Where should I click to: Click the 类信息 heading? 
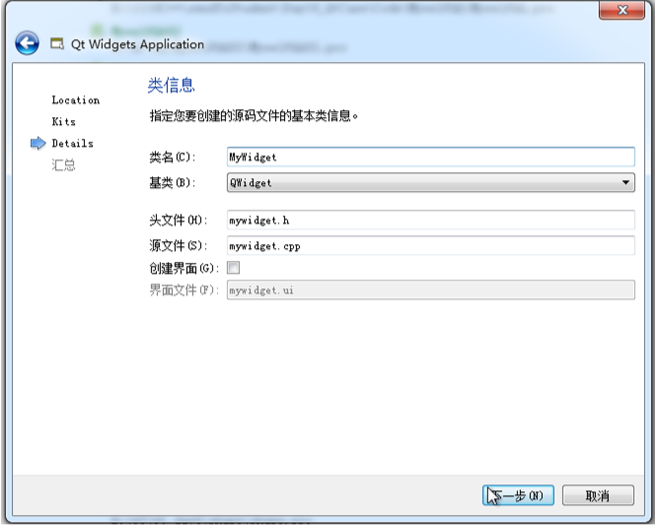click(171, 85)
